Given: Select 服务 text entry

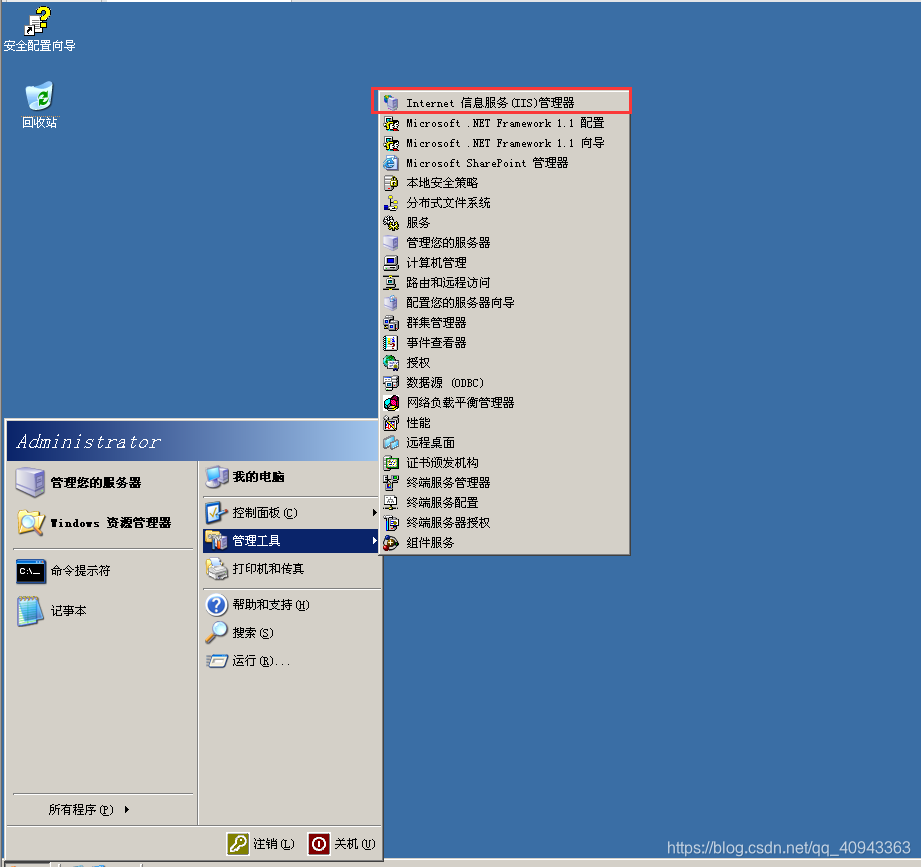Looking at the screenshot, I should [x=418, y=223].
